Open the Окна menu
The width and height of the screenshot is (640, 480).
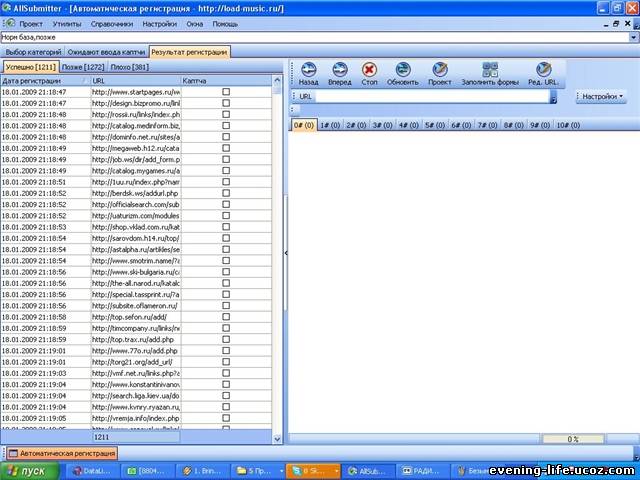(195, 24)
